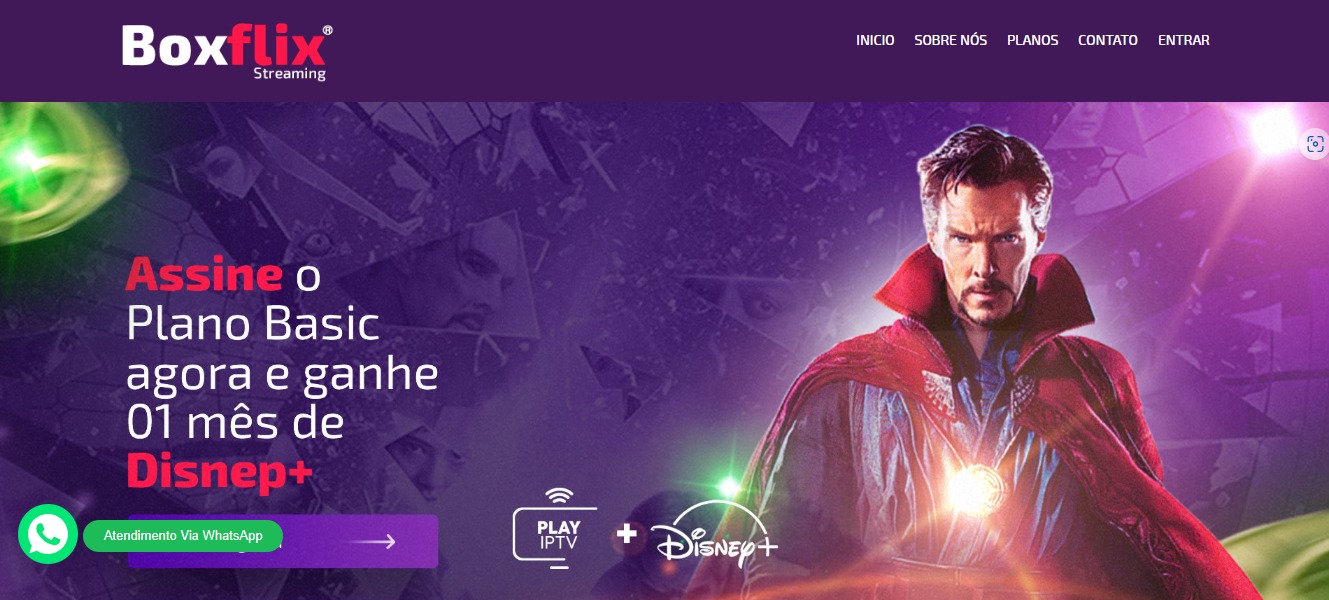This screenshot has height=600, width=1329.
Task: Click the Plano Basic headline text
Action: point(253,324)
